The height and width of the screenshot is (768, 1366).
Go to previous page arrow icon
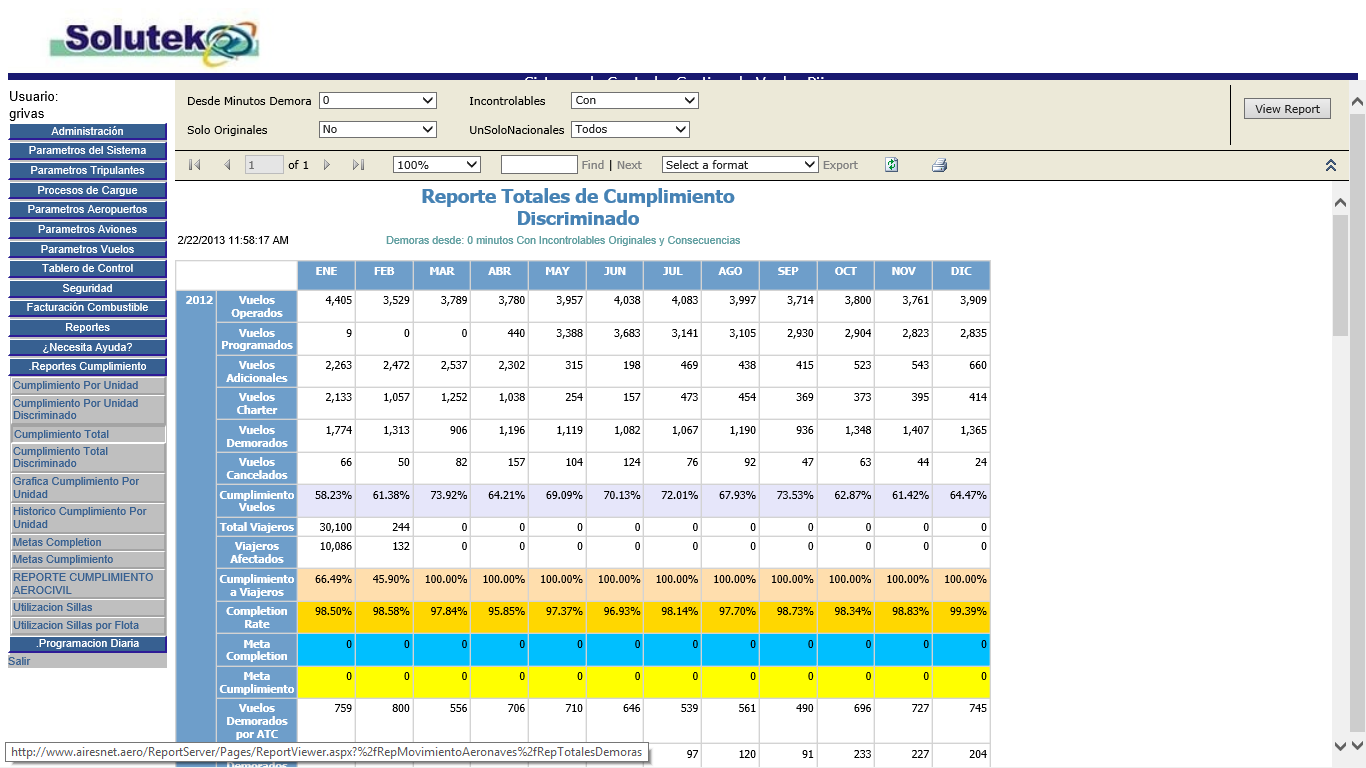click(227, 165)
